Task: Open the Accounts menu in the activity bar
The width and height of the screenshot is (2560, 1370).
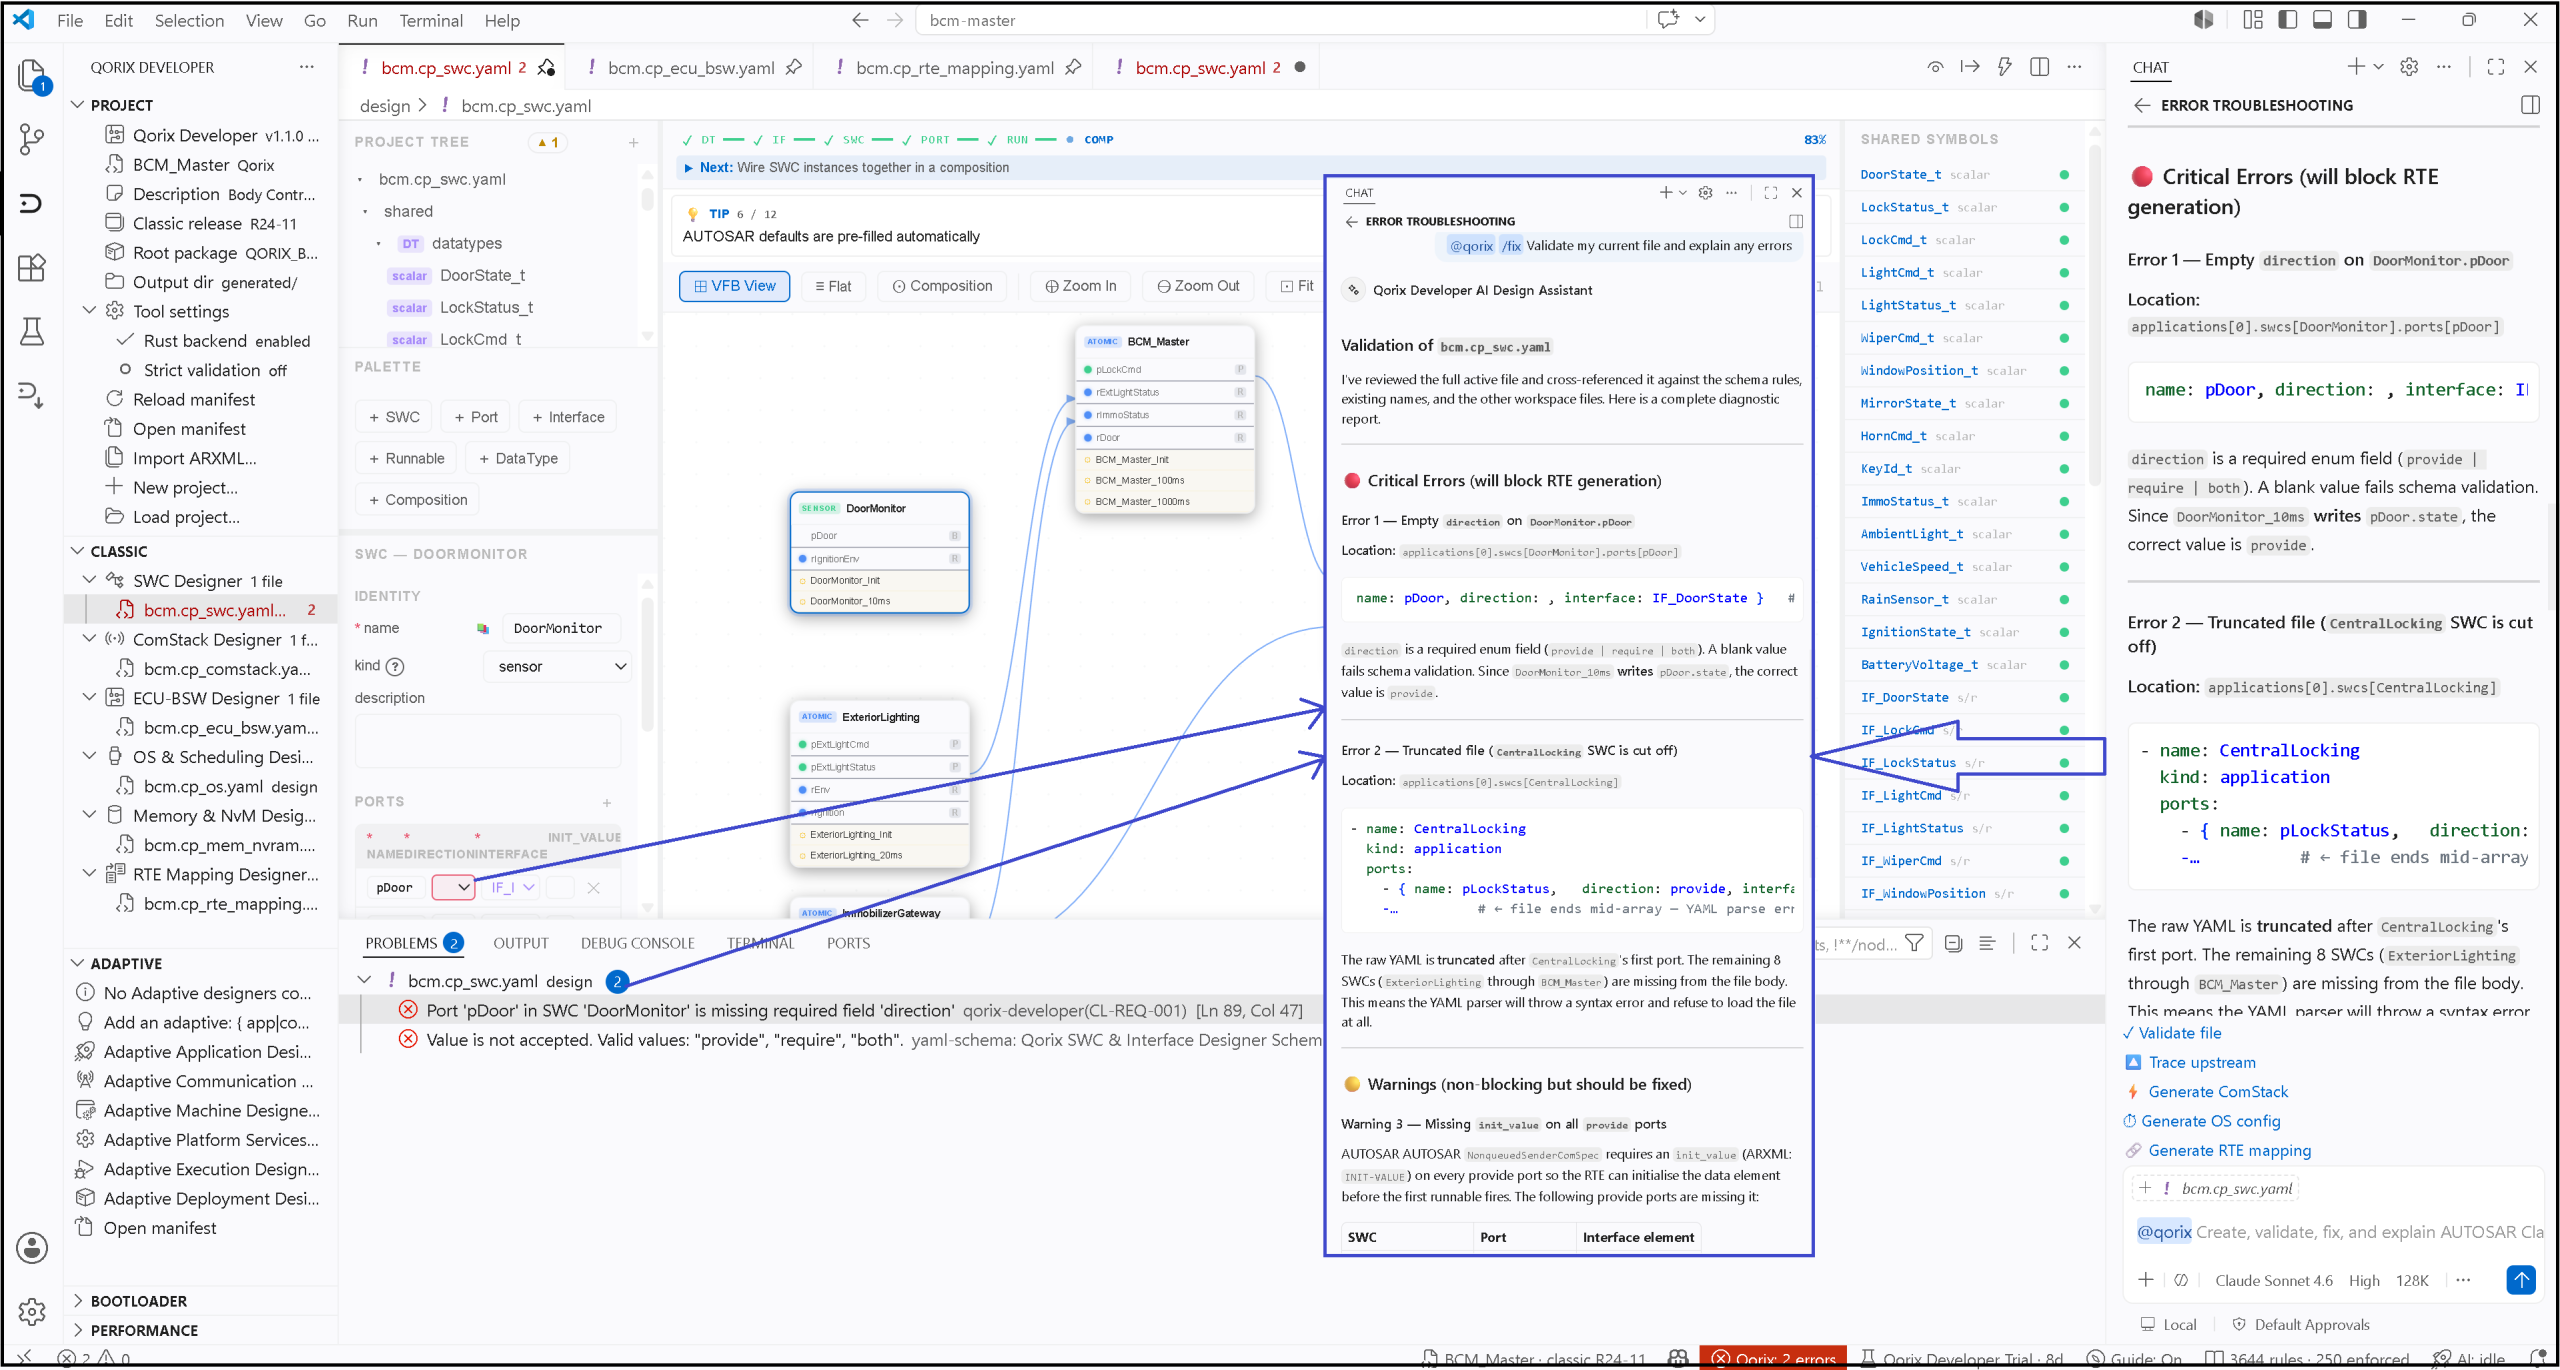Action: (x=32, y=1247)
